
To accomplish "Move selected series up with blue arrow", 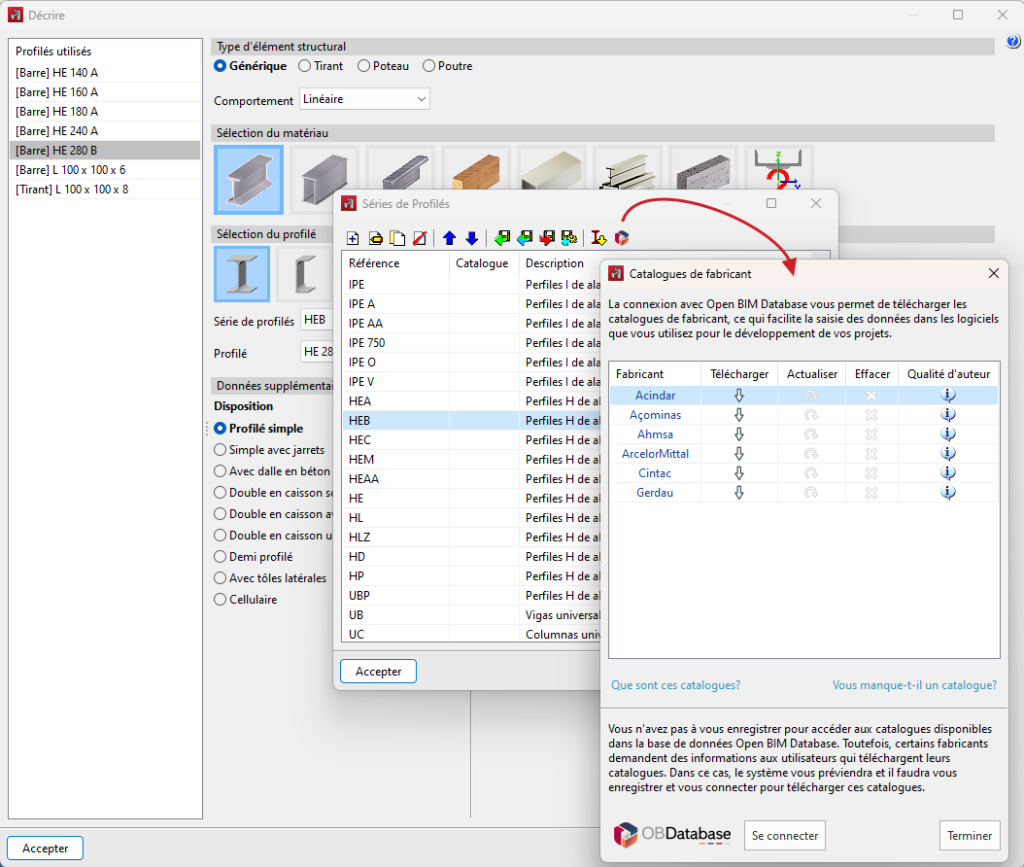I will [449, 238].
